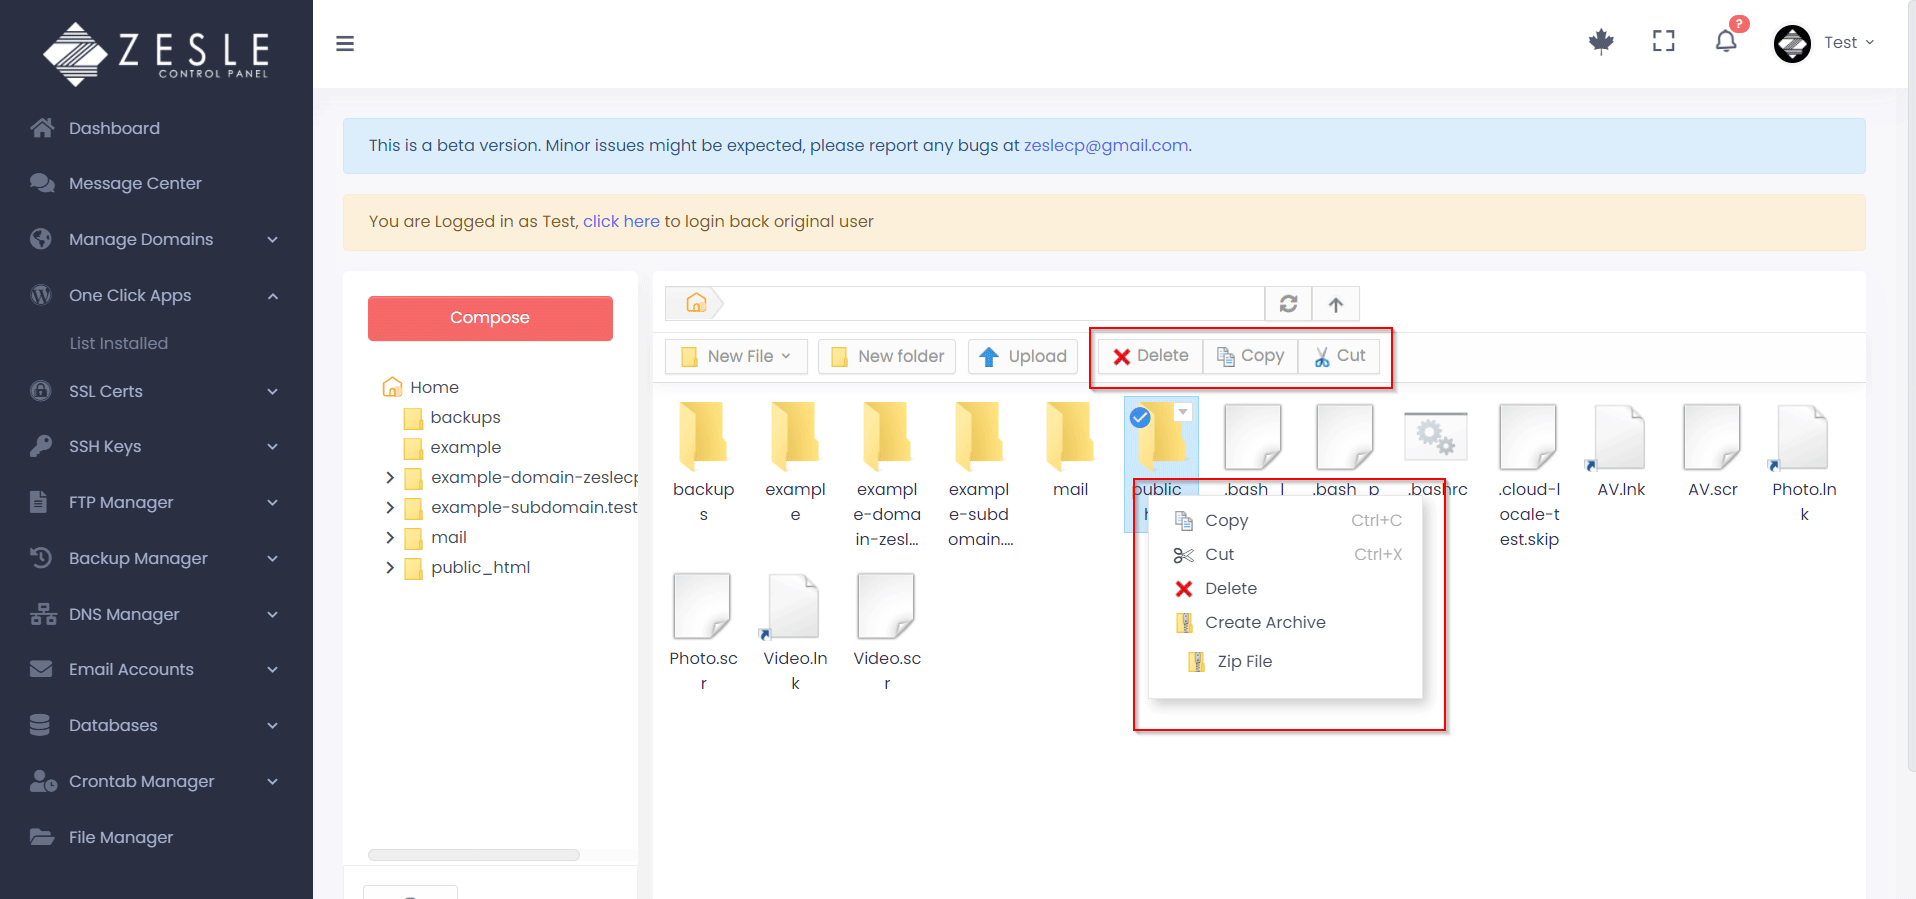This screenshot has height=899, width=1916.
Task: Expand Manage Domains menu
Action: click(x=155, y=239)
